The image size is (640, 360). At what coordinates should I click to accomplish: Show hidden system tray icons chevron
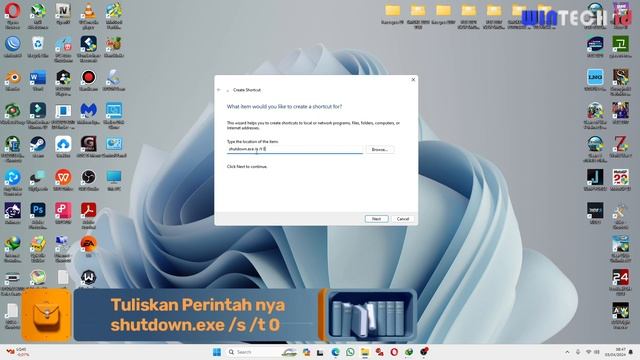(x=567, y=352)
